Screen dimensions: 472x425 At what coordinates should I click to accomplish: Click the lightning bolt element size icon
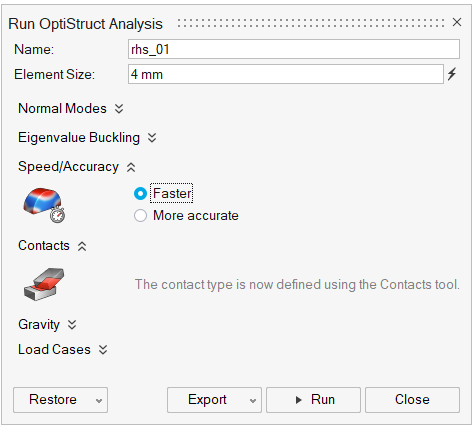point(452,74)
